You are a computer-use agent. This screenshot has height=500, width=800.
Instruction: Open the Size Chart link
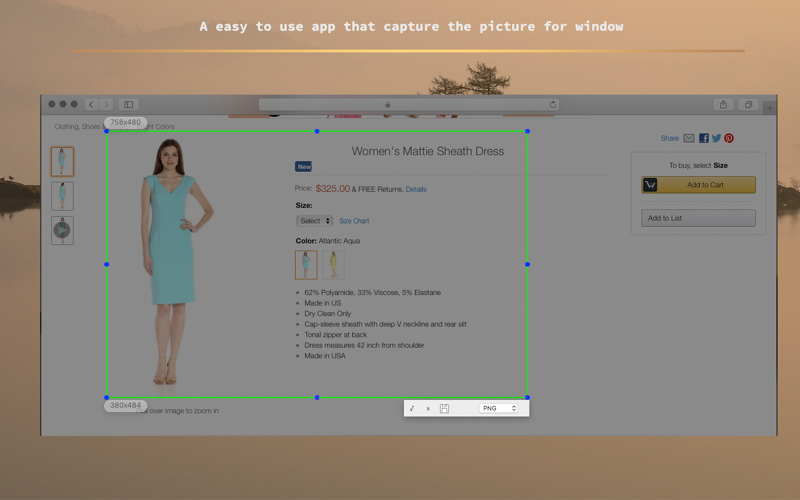(354, 221)
